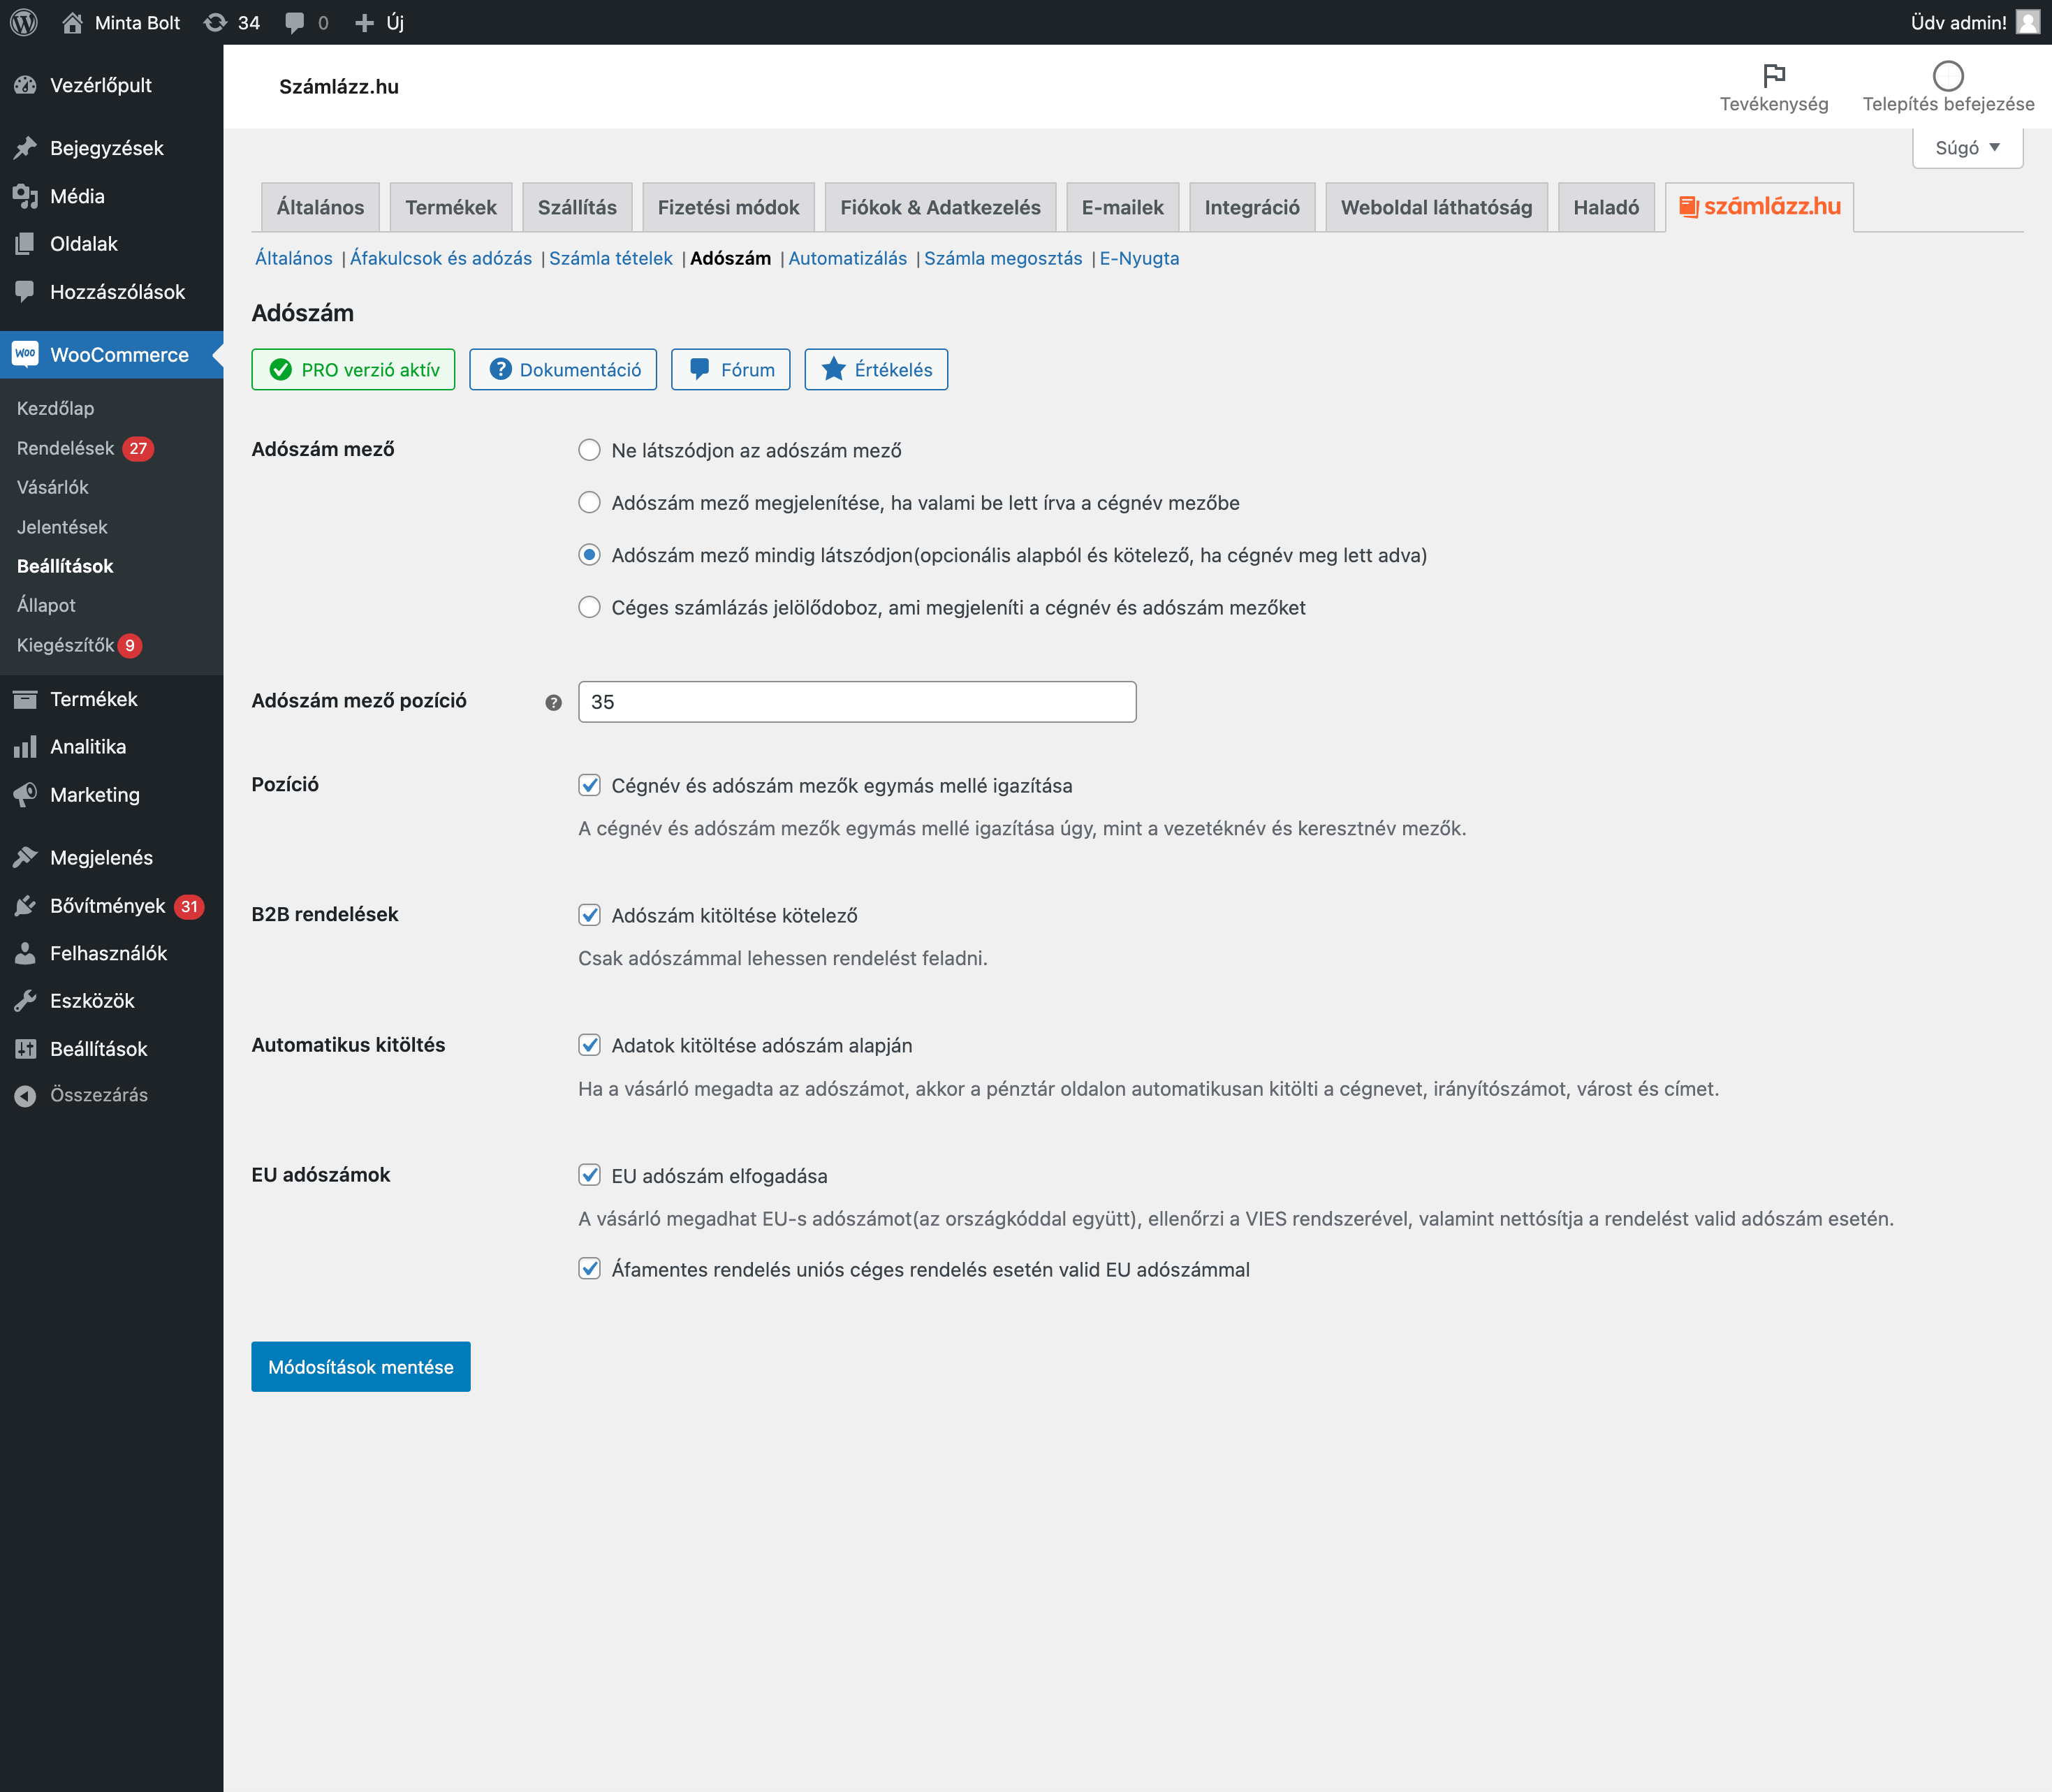Open Bővítmények plugins menu
Image resolution: width=2052 pixels, height=1792 pixels.
[112, 906]
